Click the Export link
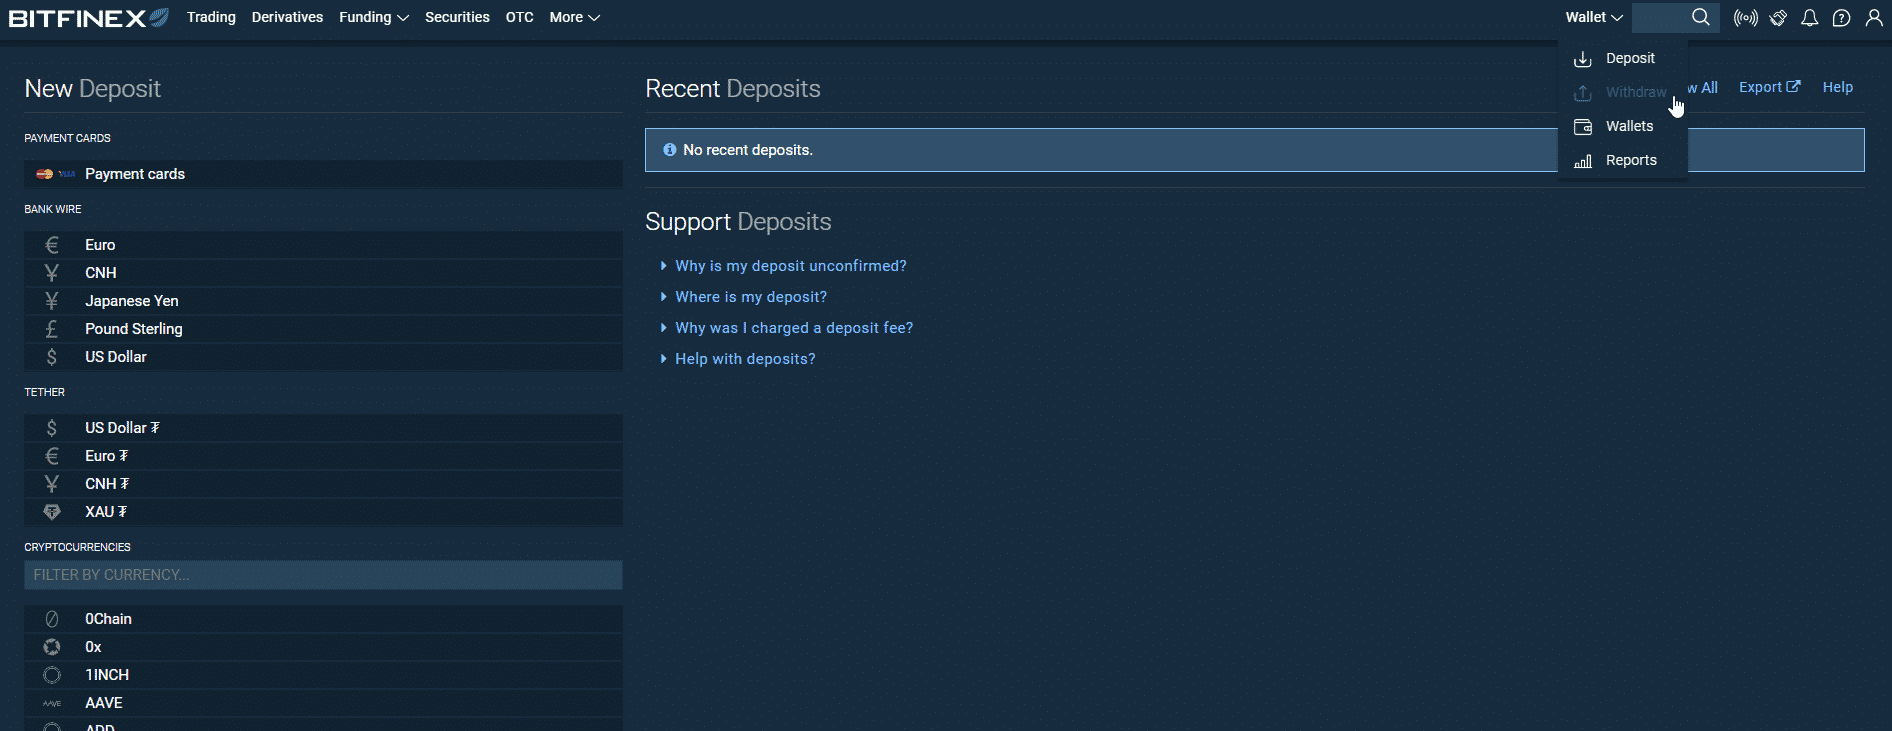This screenshot has height=731, width=1892. click(1768, 87)
